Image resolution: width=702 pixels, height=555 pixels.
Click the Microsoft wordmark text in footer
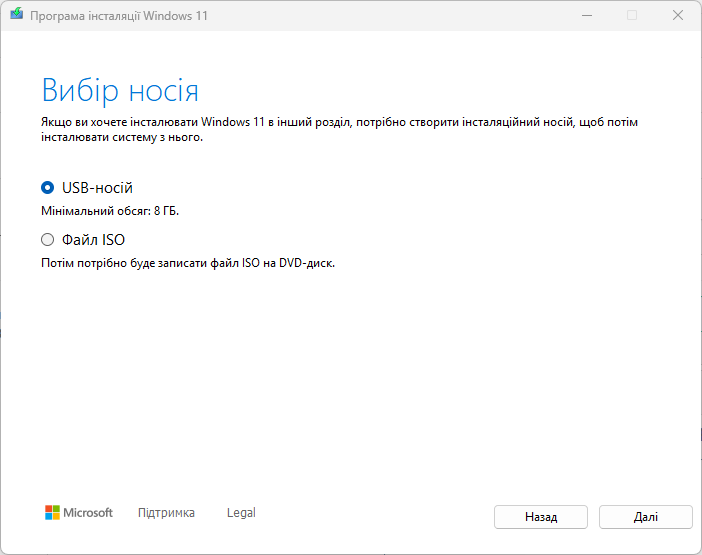pyautogui.click(x=89, y=513)
